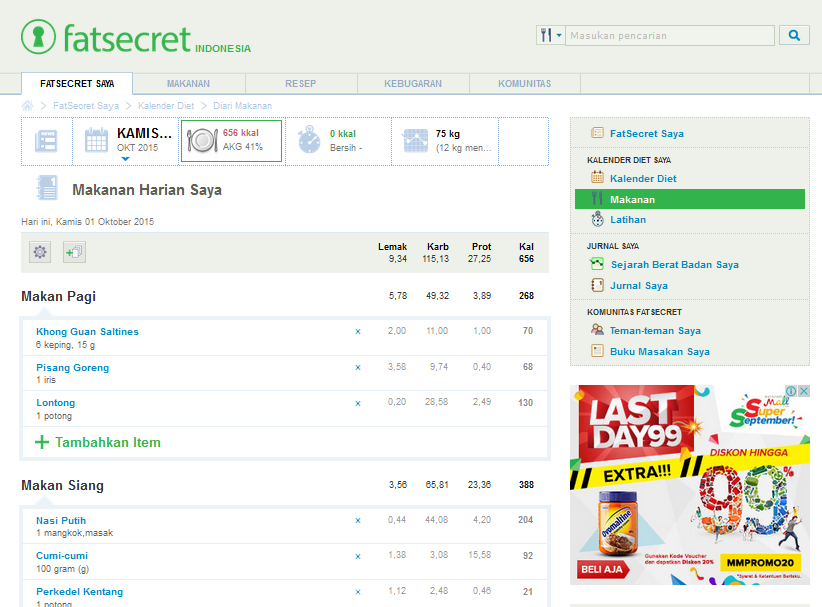The height and width of the screenshot is (607, 822).
Task: Click the FatSecret Saya sidebar icon
Action: tap(597, 133)
